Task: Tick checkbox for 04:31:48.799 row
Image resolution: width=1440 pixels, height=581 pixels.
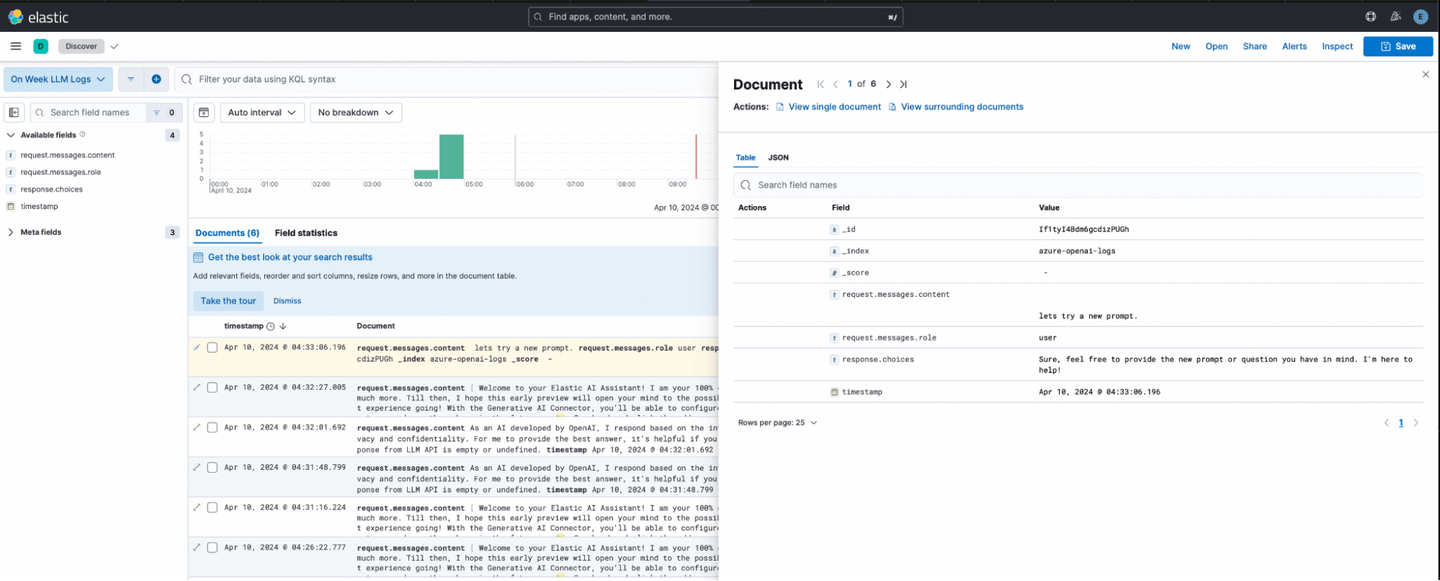Action: tap(212, 468)
